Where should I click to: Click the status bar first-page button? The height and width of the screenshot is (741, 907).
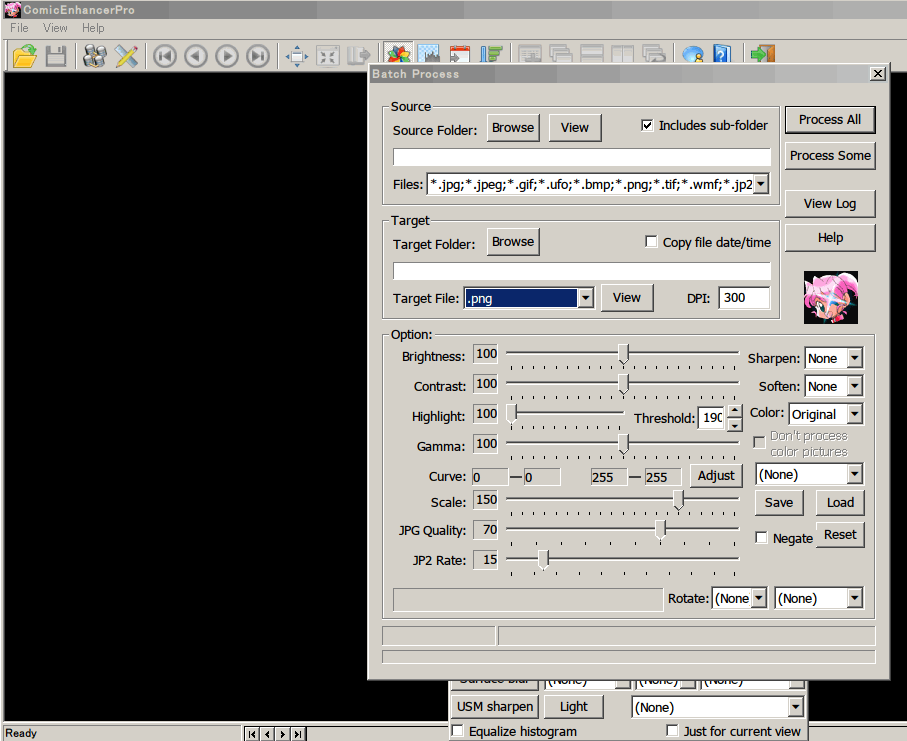(x=252, y=734)
